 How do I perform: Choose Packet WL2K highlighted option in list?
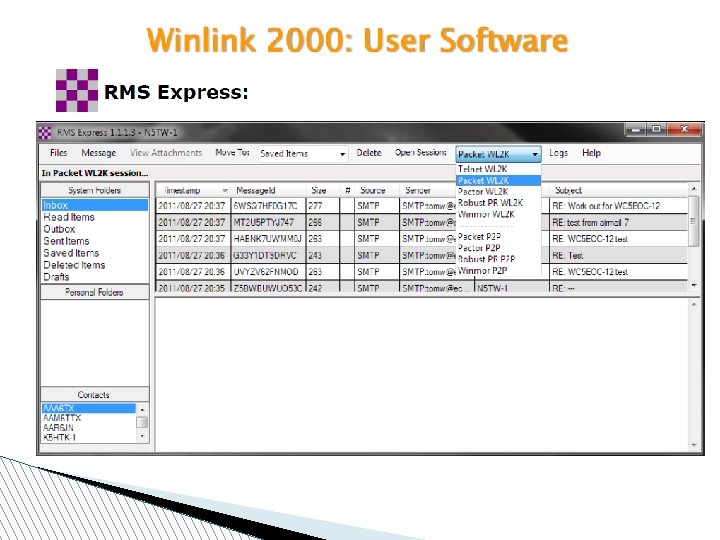498,180
